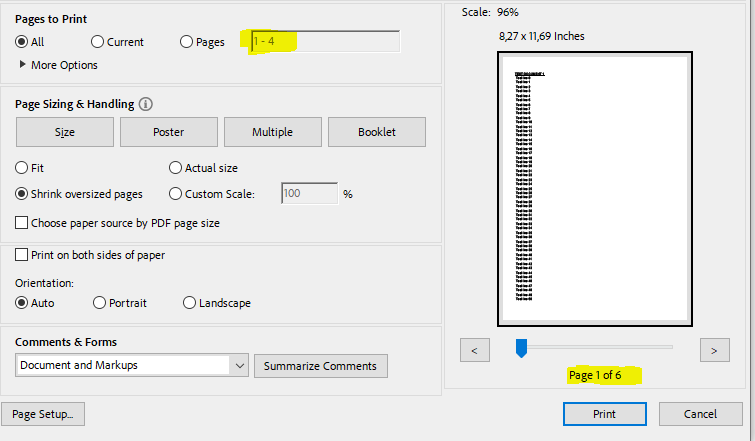Check Choose paper source by PDF page size
Viewport: 755px width, 441px height.
(x=22, y=223)
